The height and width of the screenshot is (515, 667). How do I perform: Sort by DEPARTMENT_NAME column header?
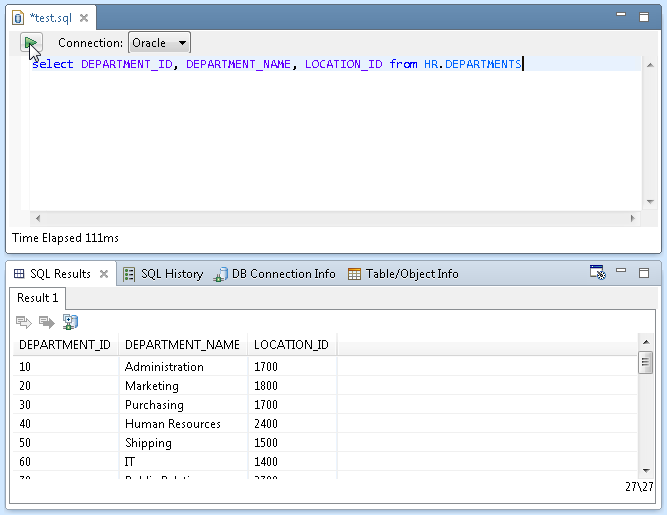(182, 345)
